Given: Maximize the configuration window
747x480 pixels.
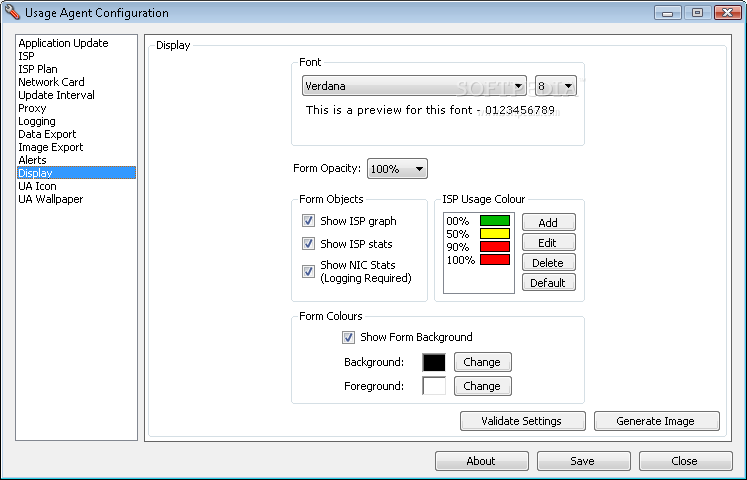Looking at the screenshot, I should (697, 12).
